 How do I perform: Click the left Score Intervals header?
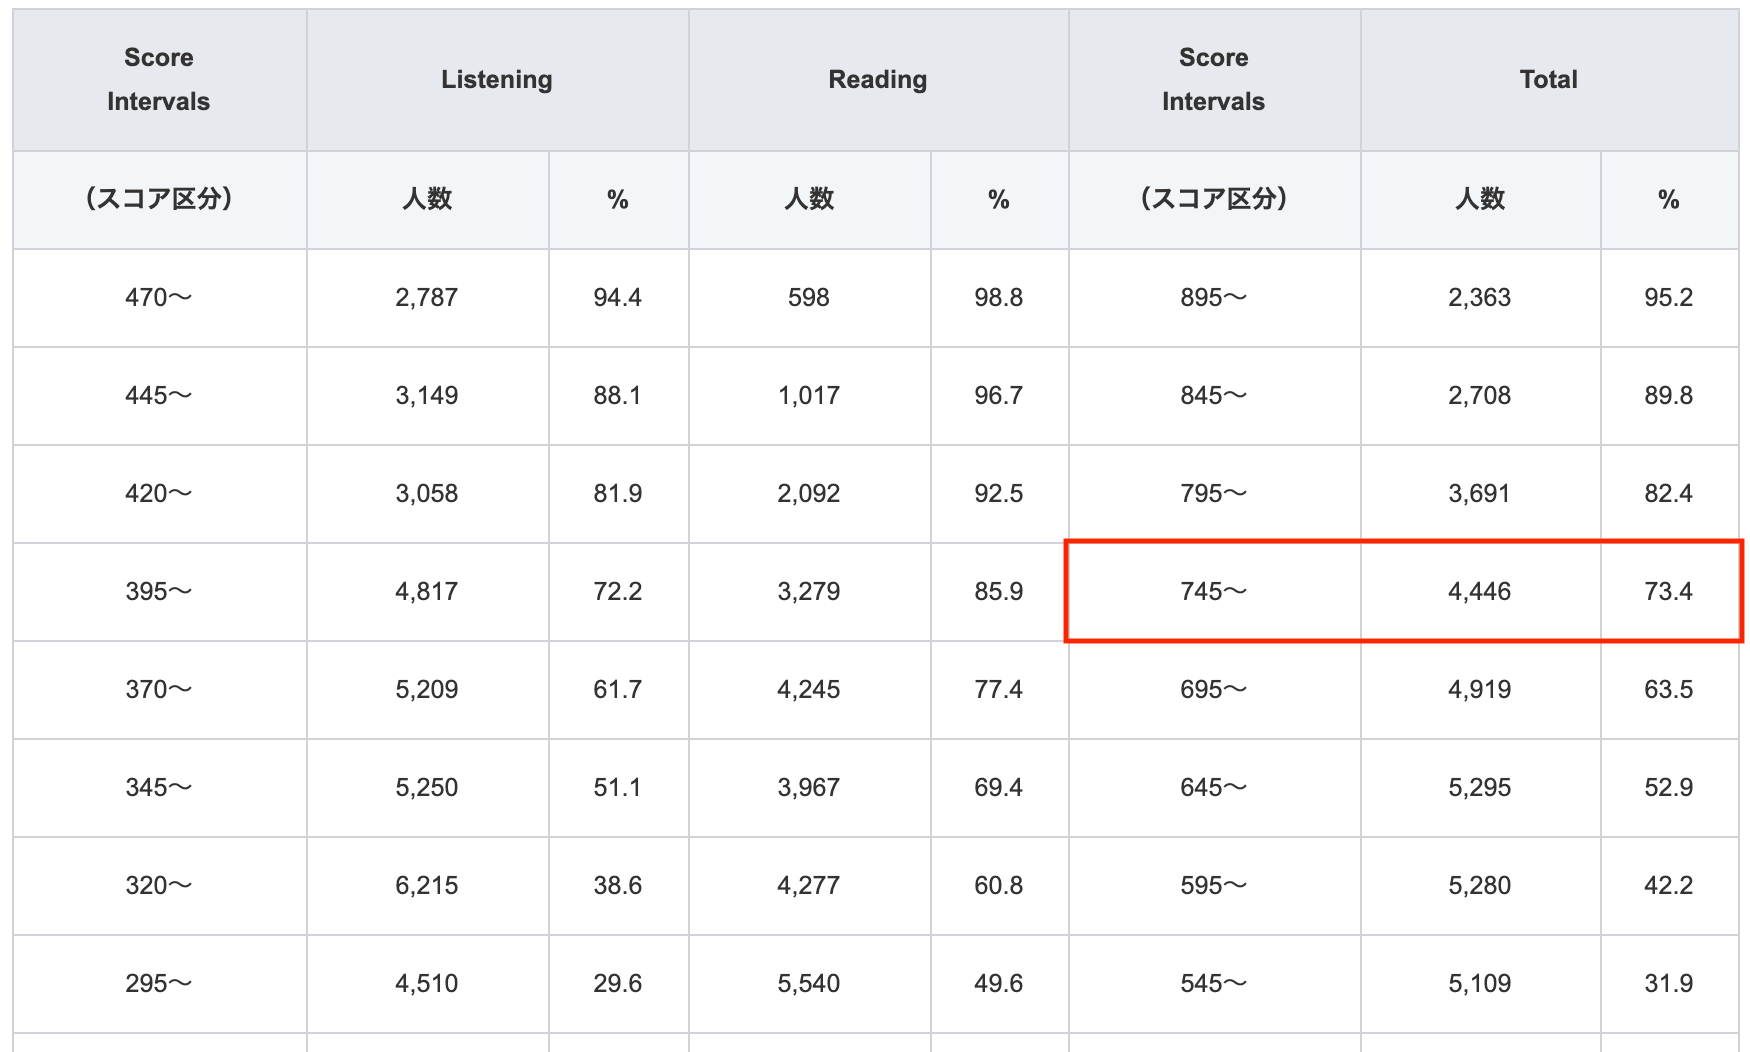(x=159, y=80)
